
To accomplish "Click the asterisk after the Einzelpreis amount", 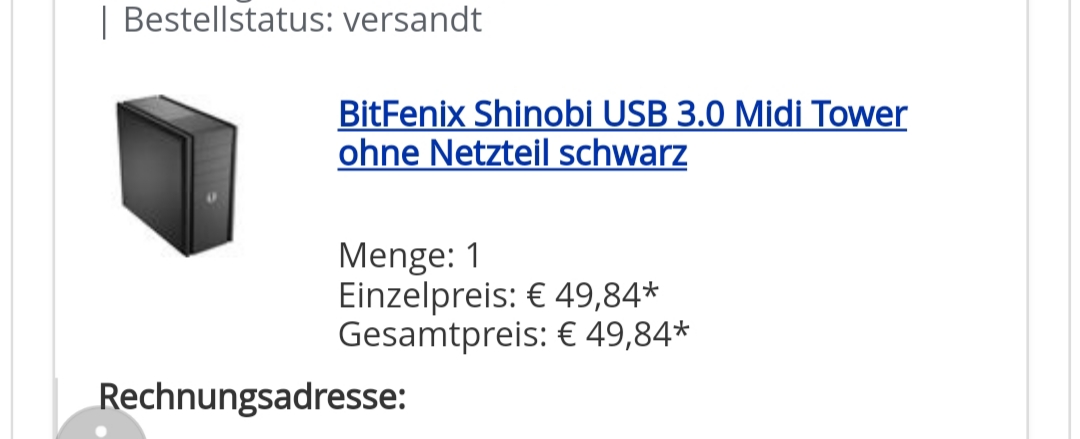I will pos(650,290).
